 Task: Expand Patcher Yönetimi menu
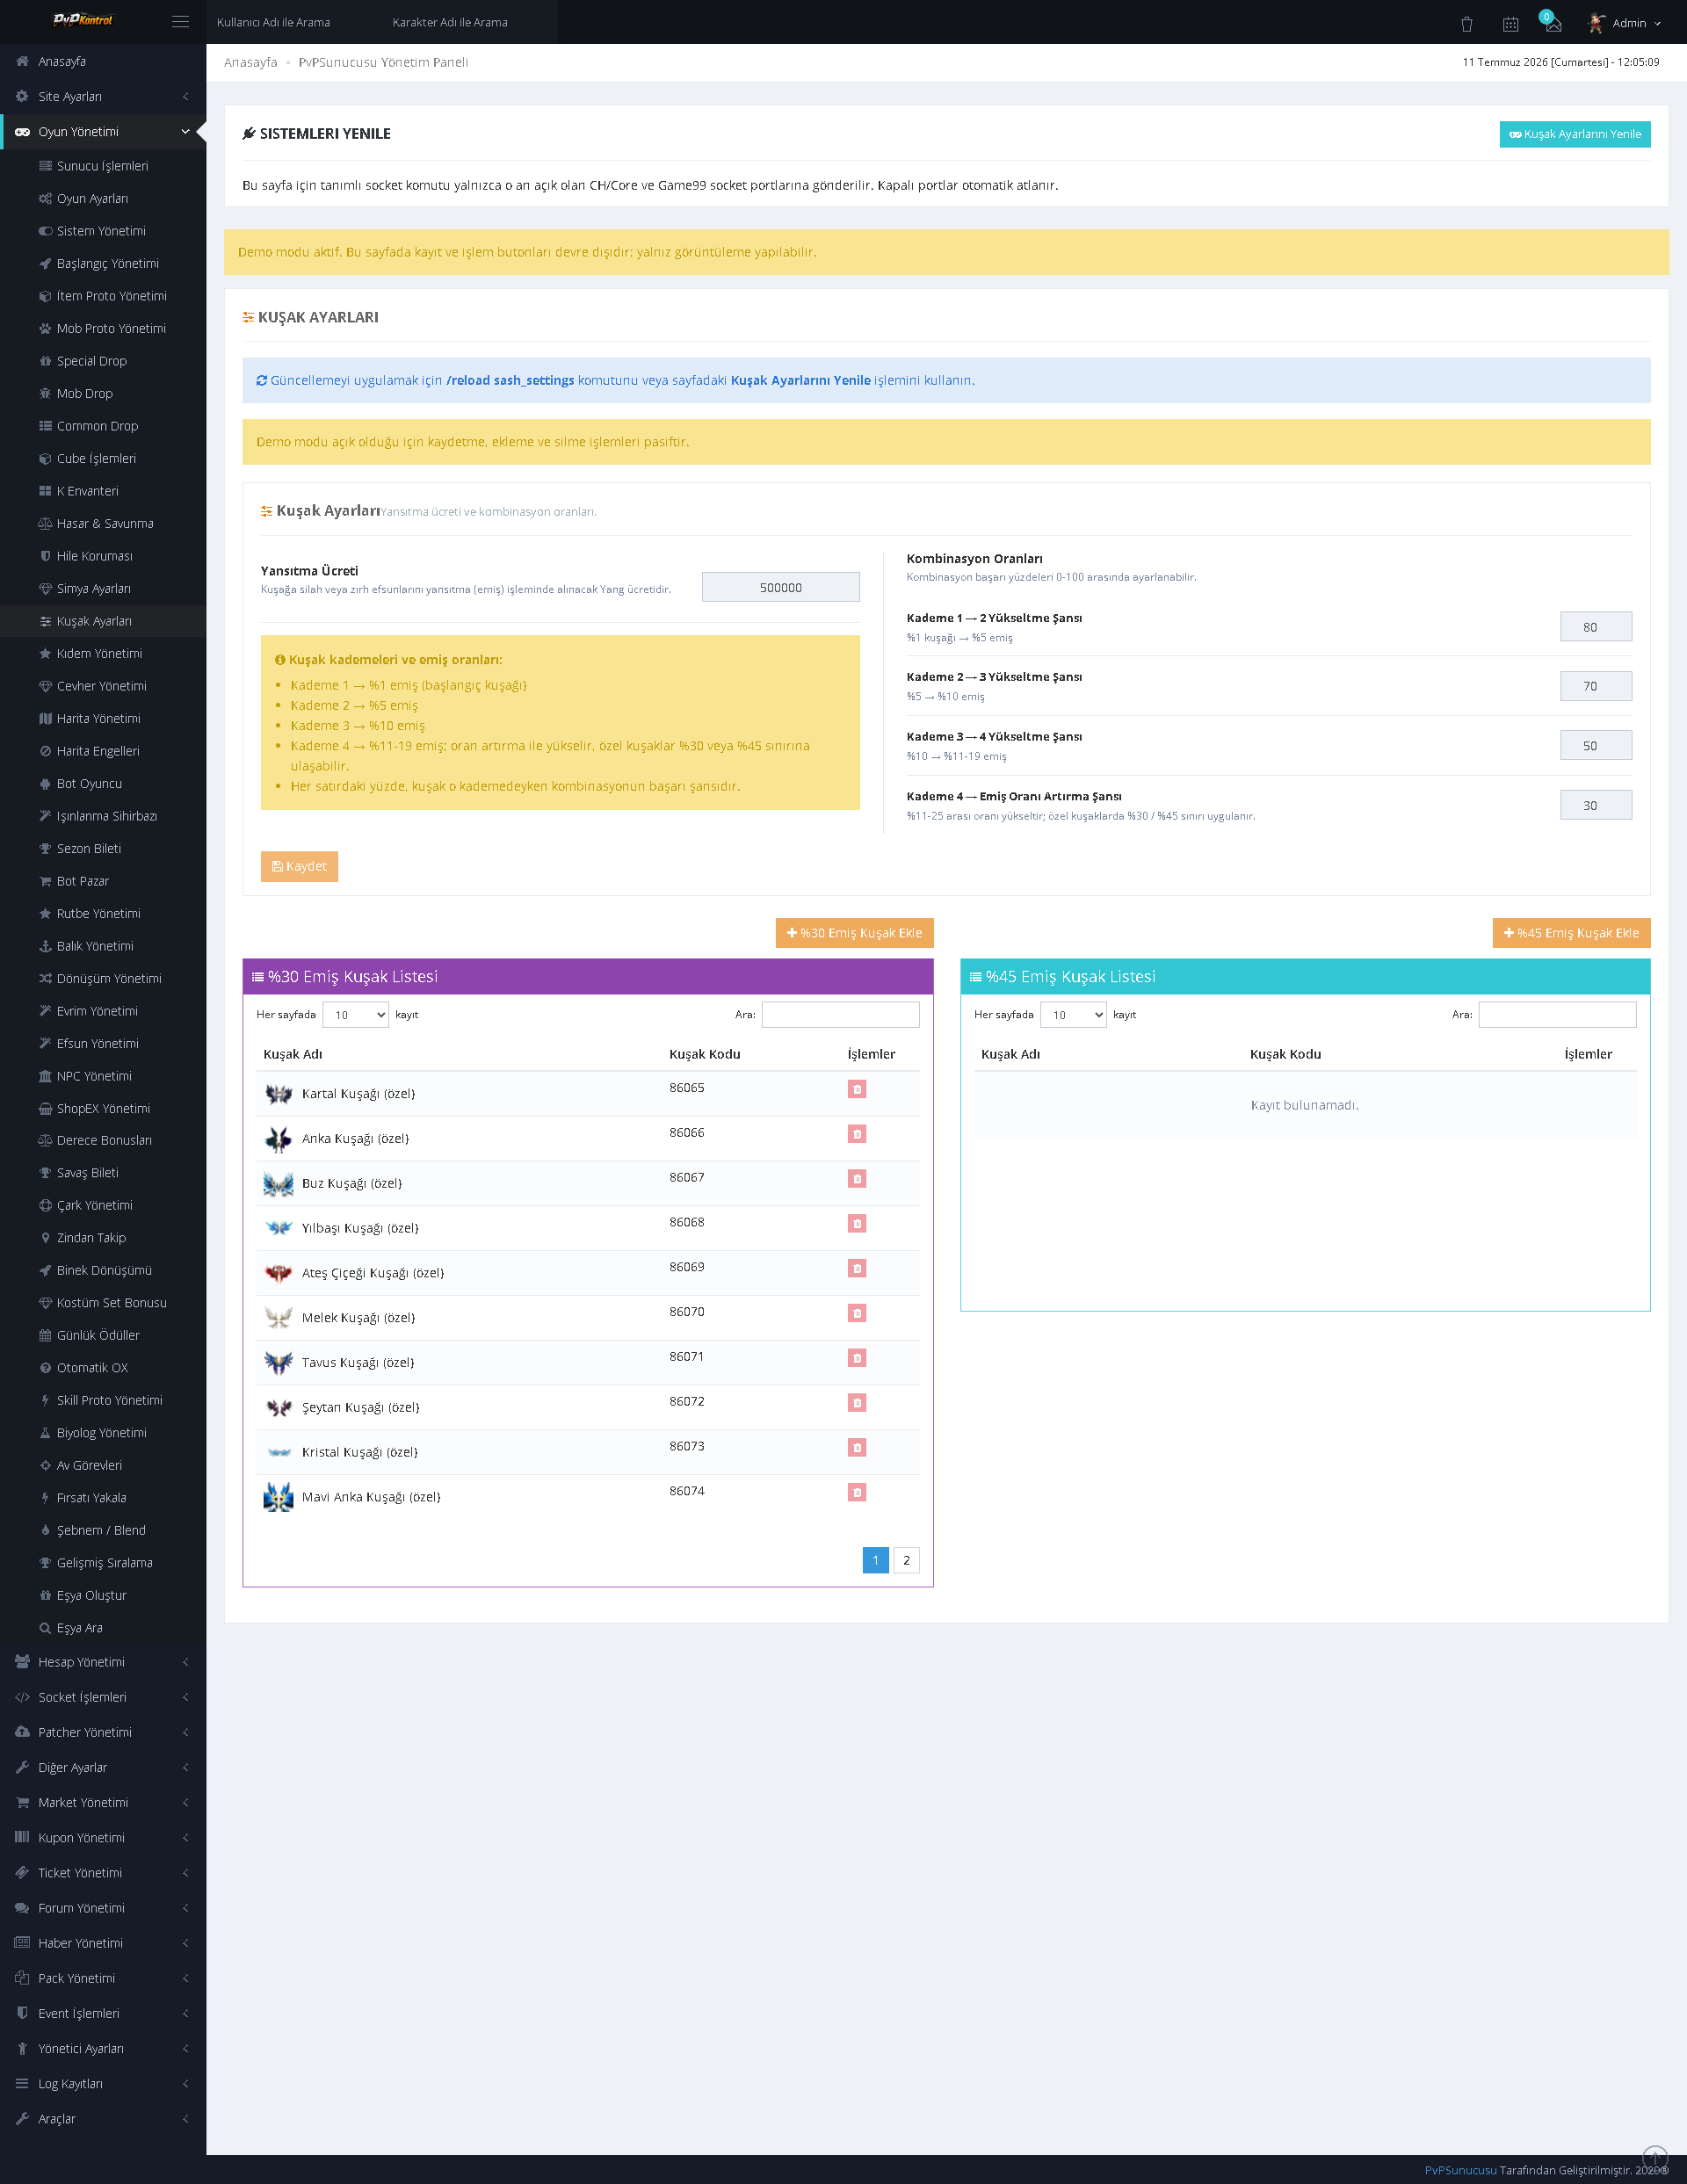pos(103,1732)
